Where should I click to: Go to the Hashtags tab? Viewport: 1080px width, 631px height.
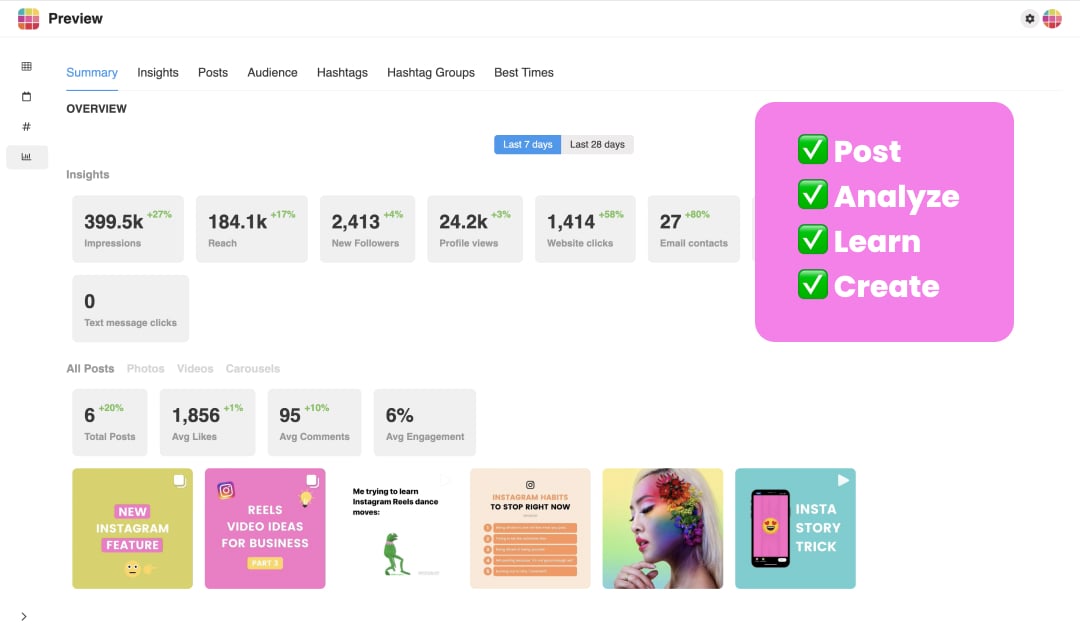tap(342, 72)
